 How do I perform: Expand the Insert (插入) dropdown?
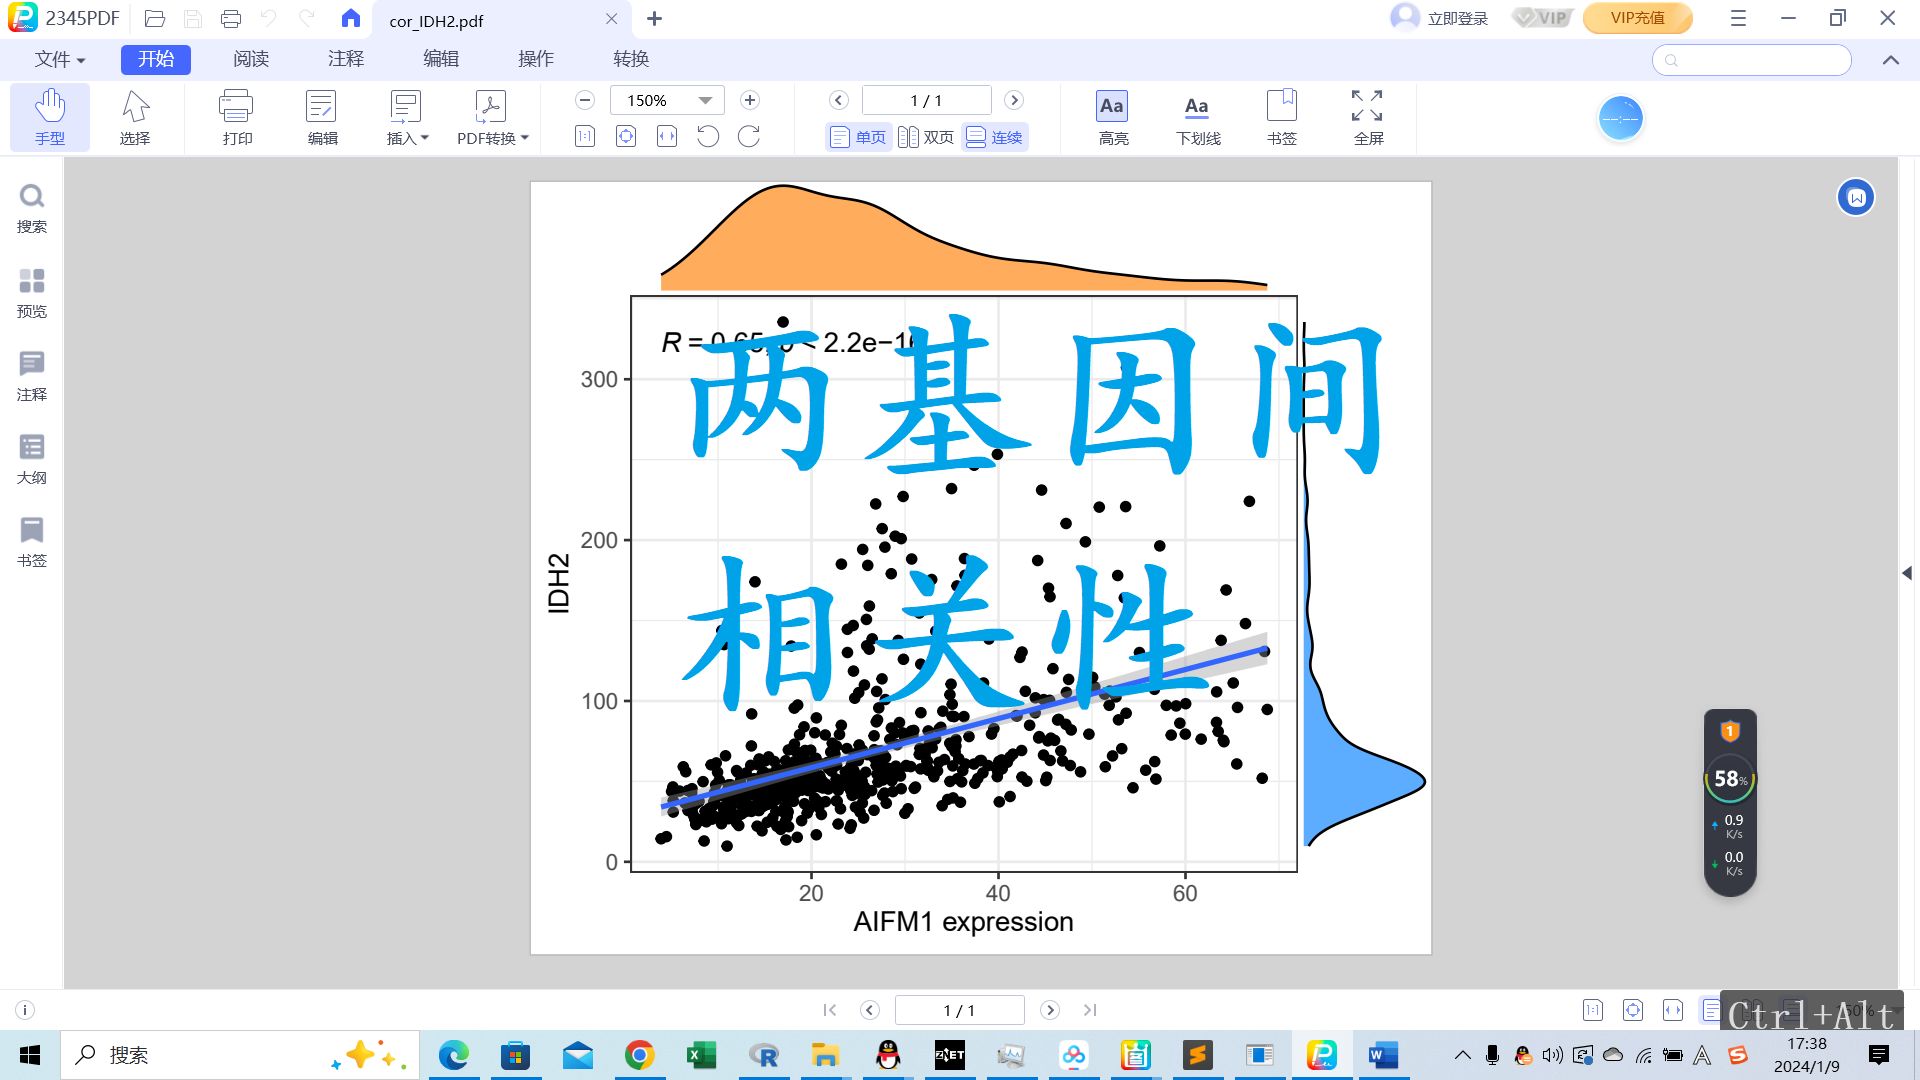tap(407, 117)
